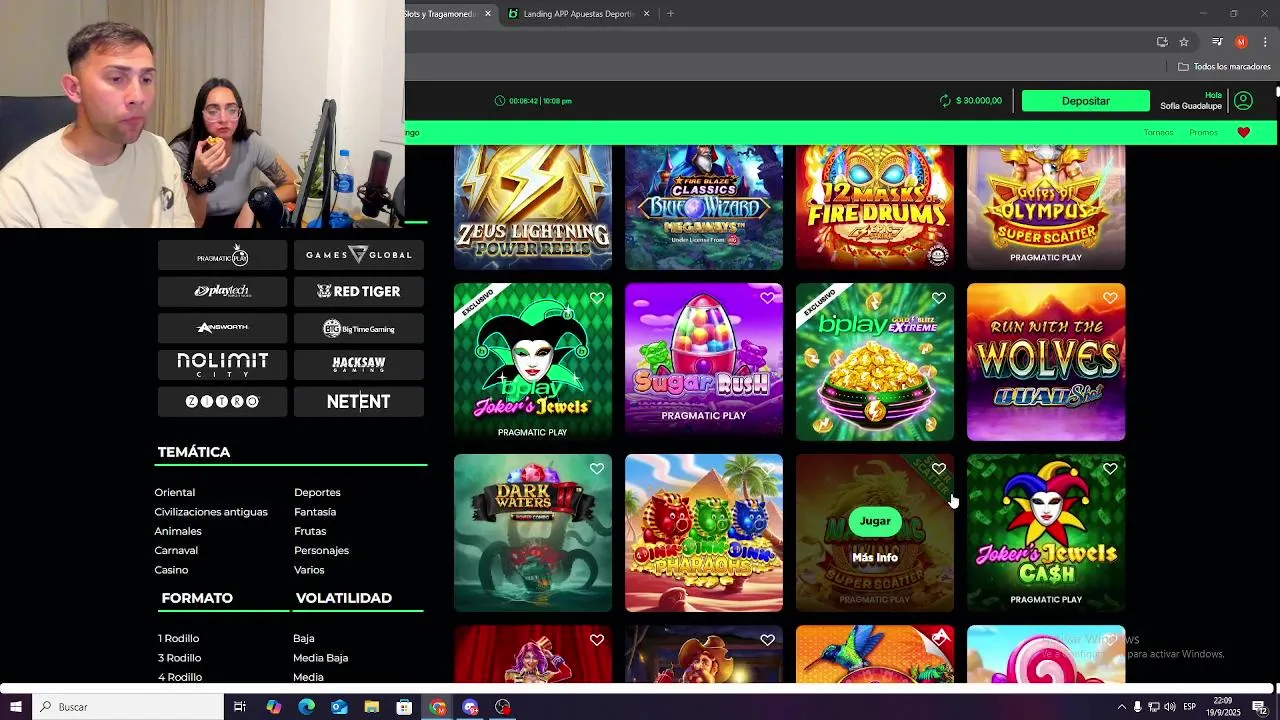This screenshot has height=720, width=1280.
Task: Close the Landing APP Apuestas tab
Action: click(x=646, y=14)
